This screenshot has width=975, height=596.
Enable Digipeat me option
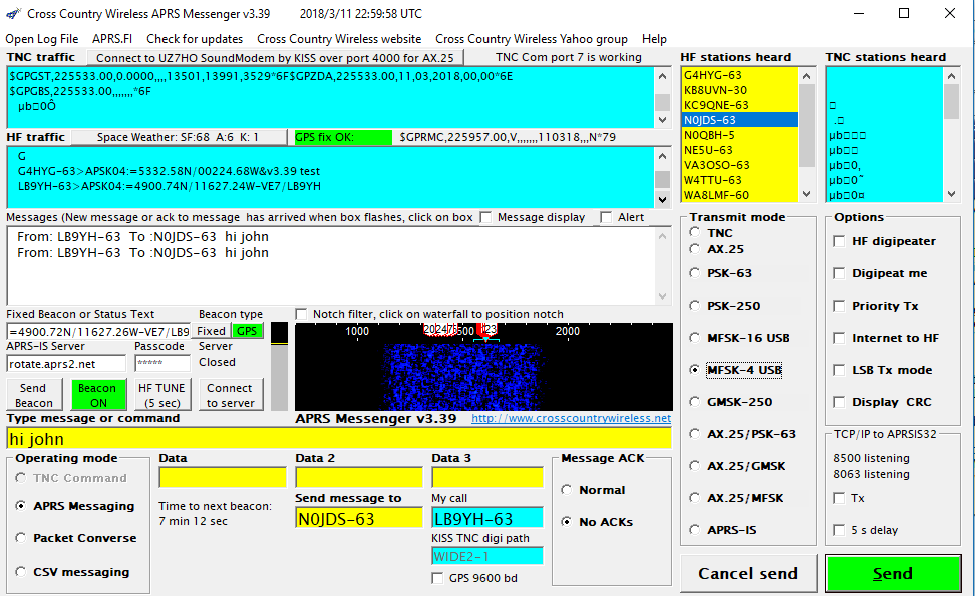(839, 273)
